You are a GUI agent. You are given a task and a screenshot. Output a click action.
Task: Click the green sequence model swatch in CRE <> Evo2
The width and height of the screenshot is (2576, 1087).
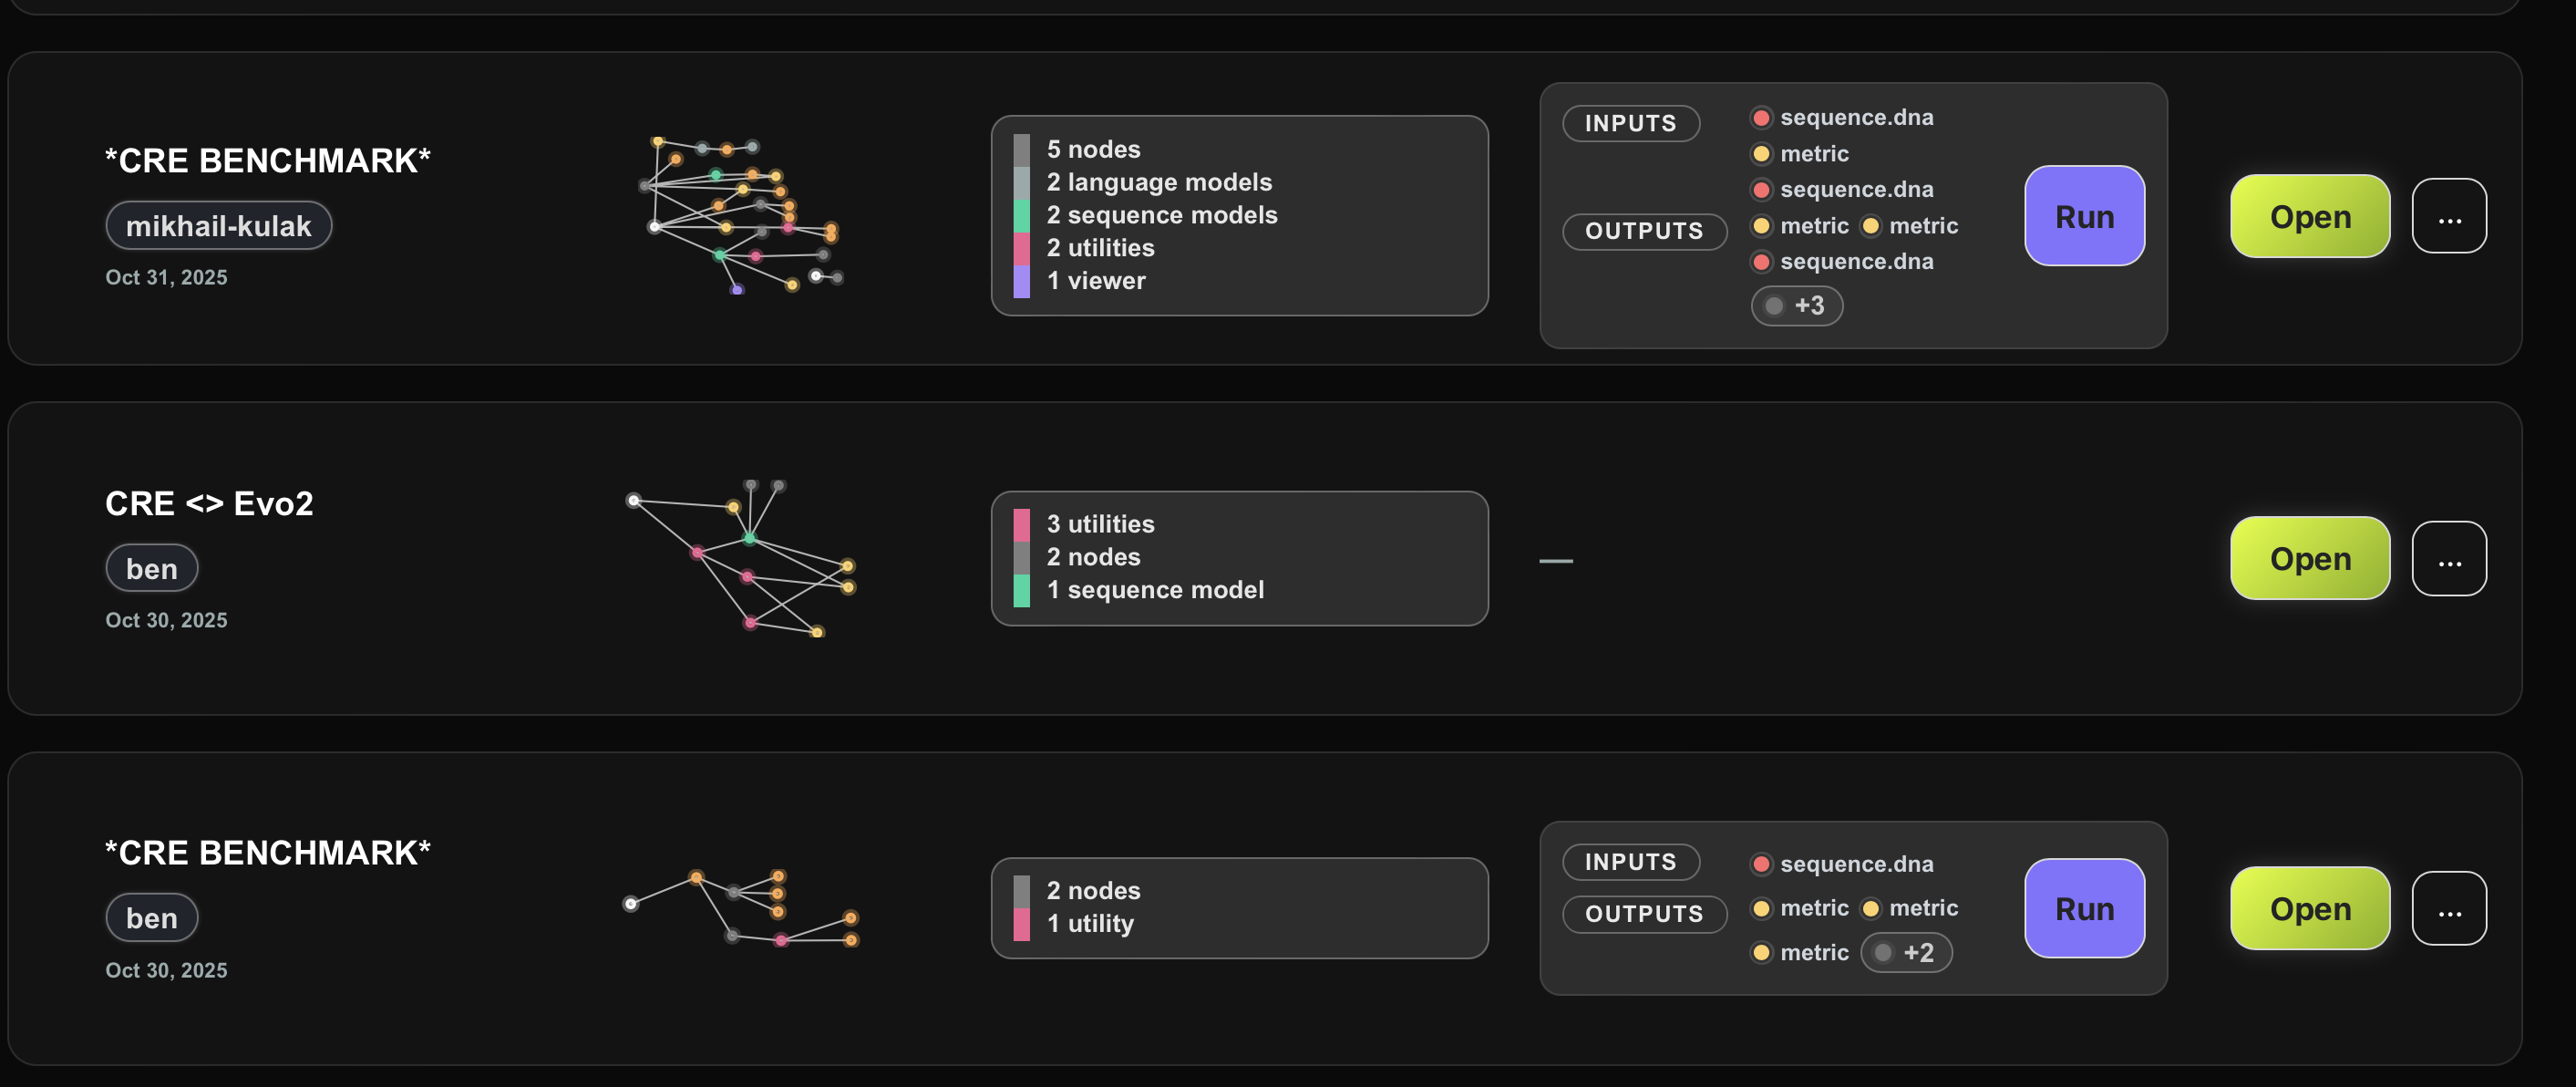coord(1021,590)
